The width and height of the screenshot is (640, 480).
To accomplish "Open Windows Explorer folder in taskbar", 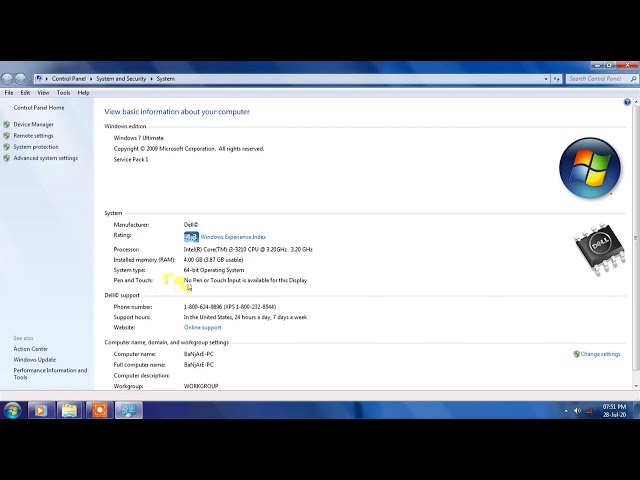I will [x=70, y=410].
